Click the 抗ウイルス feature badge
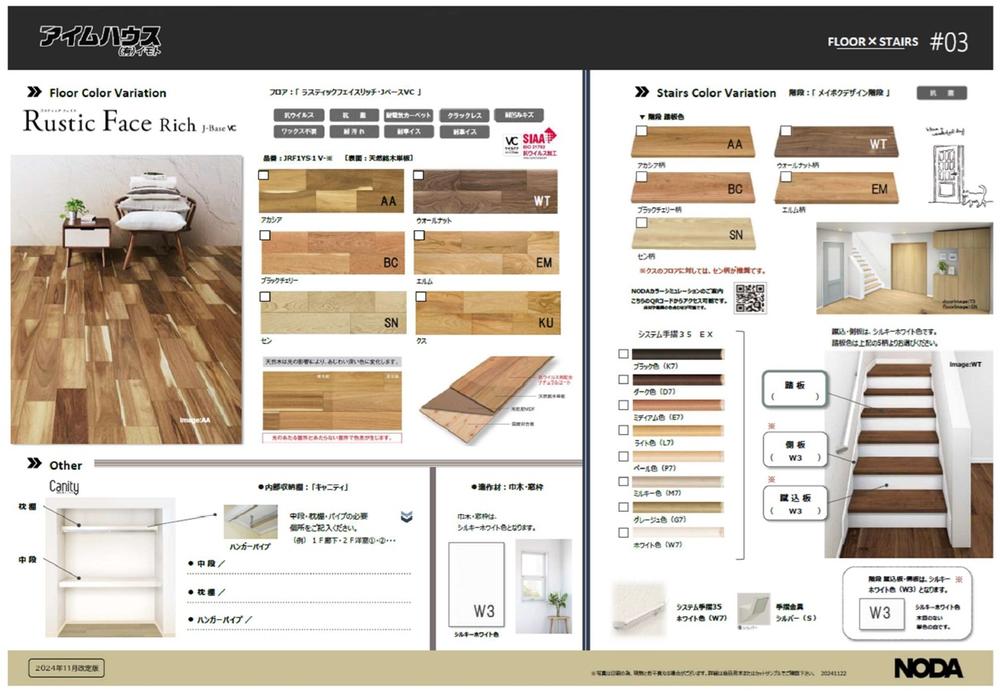The image size is (1000, 692). click(298, 115)
